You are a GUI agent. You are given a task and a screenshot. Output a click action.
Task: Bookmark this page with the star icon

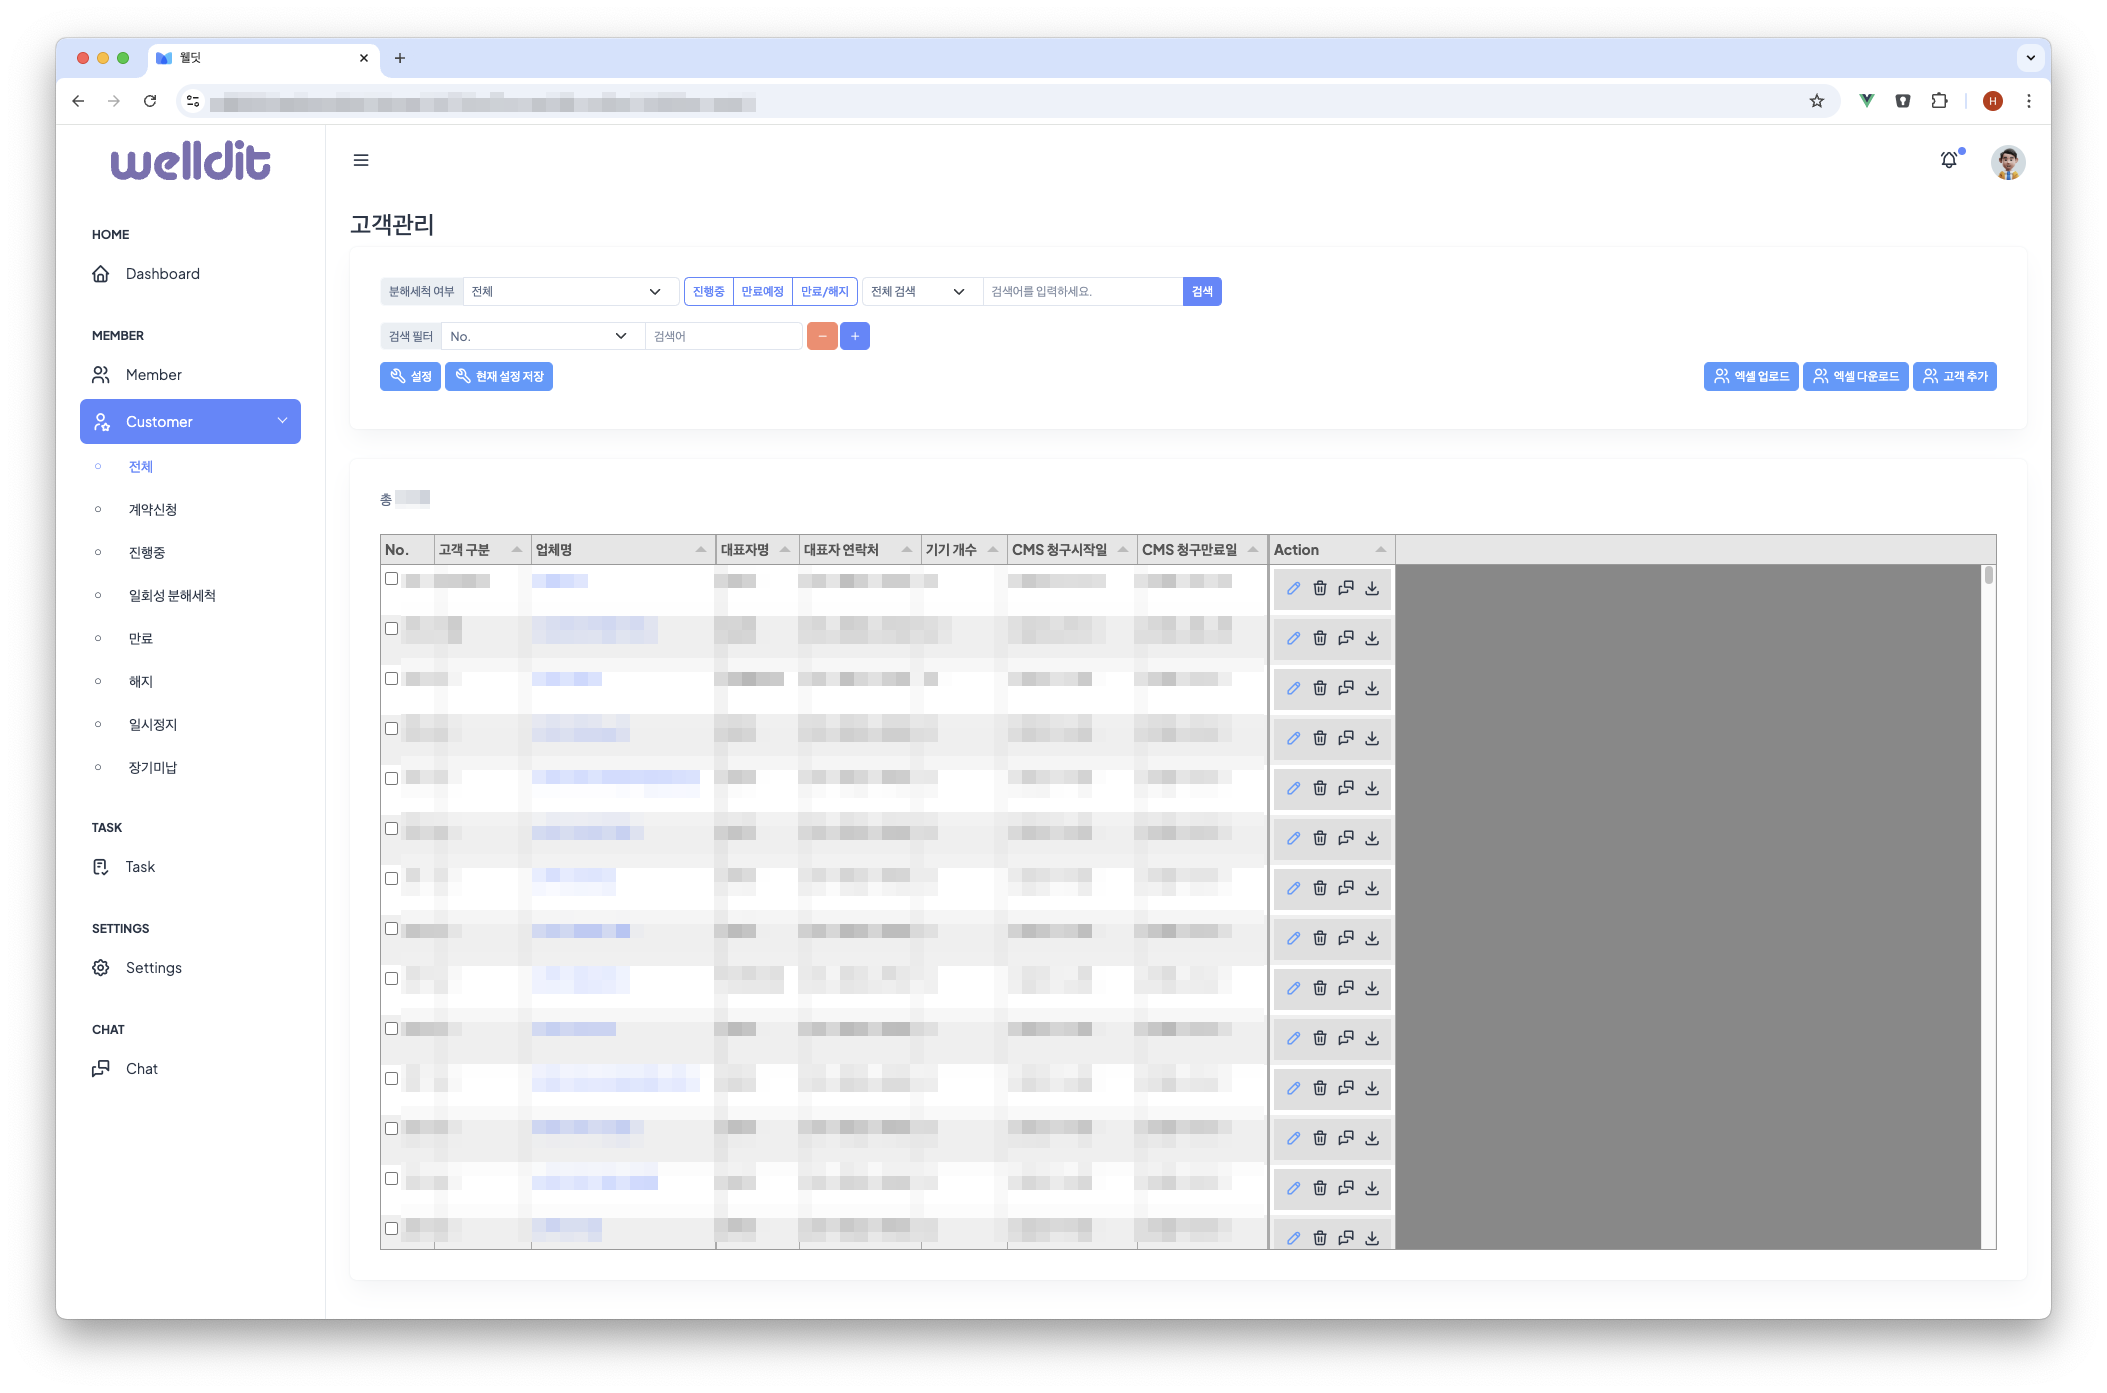[1817, 101]
